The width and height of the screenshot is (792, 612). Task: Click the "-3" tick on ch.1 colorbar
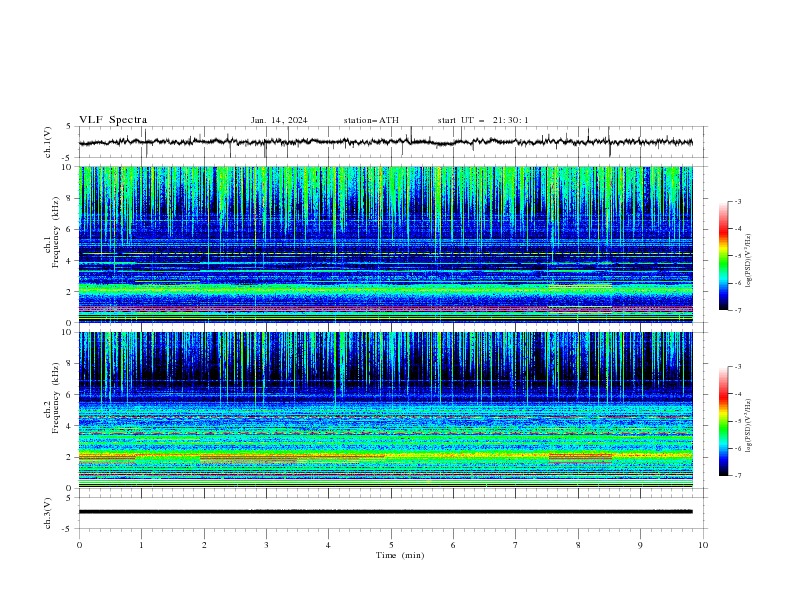(737, 201)
